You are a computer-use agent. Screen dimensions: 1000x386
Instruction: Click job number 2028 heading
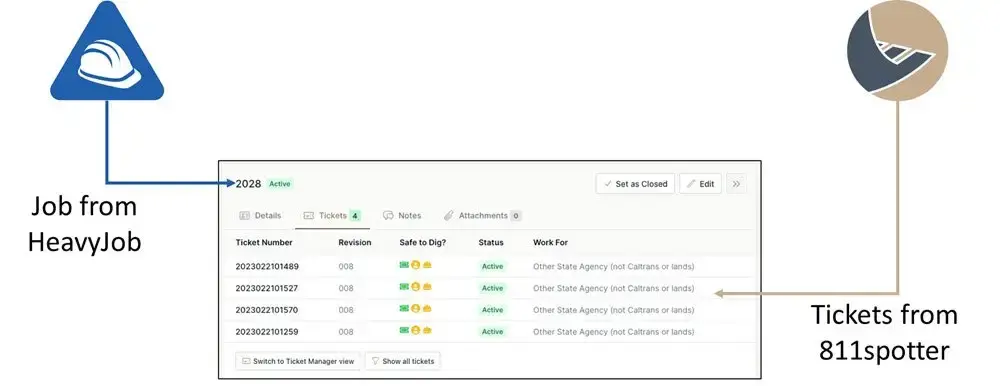[x=249, y=184]
